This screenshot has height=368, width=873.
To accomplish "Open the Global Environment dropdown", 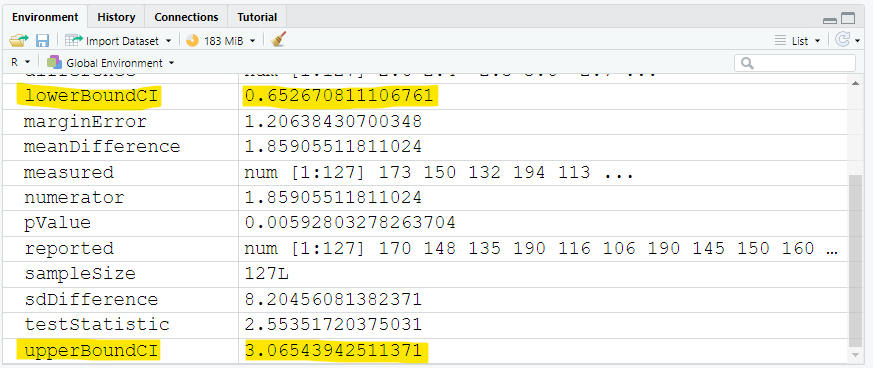I will [x=110, y=63].
